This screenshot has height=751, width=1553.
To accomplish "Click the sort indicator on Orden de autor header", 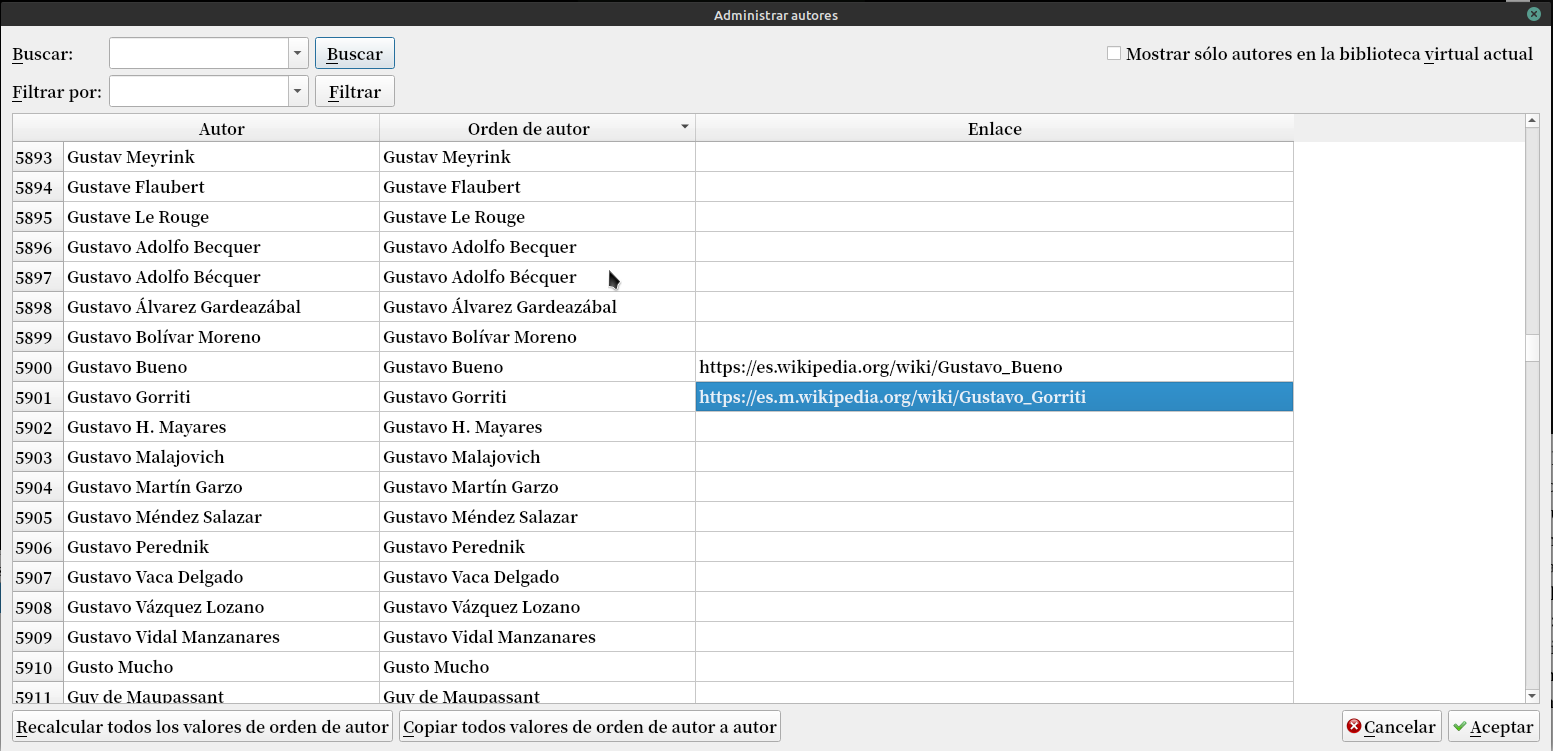I will (685, 127).
